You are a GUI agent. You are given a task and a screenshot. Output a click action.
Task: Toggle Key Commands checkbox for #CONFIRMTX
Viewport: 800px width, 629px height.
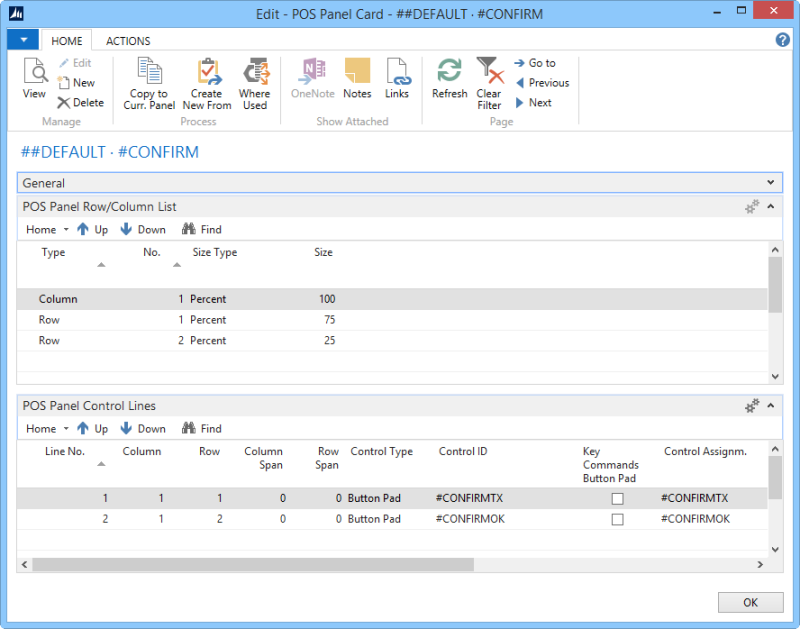pos(617,498)
